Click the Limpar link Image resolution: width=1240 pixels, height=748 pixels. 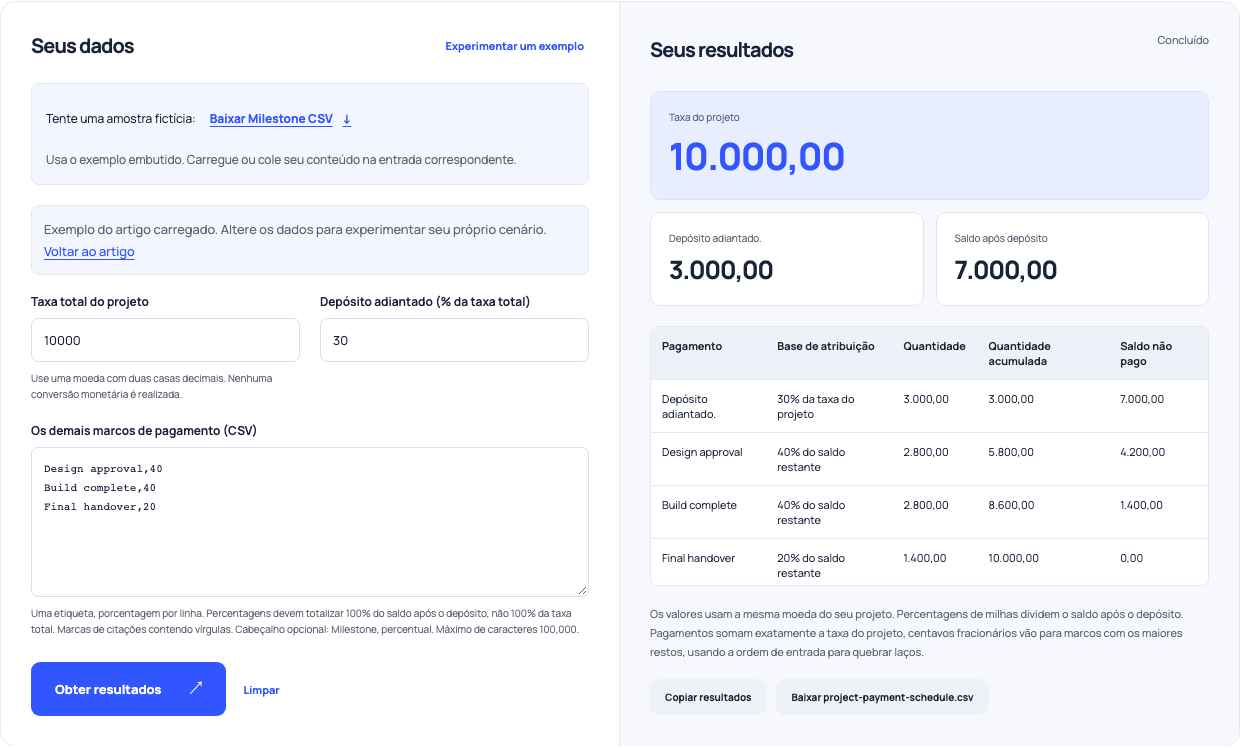click(261, 690)
